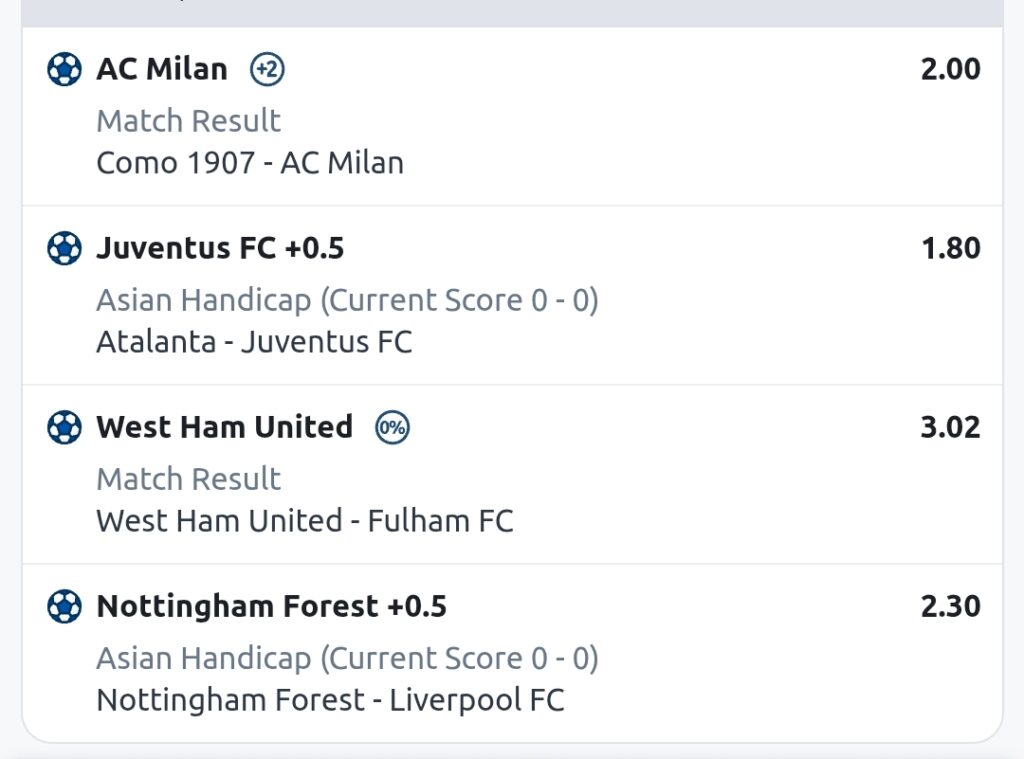Open the Nottingham Forest - Liverpool FC match
The image size is (1024, 759).
330,700
